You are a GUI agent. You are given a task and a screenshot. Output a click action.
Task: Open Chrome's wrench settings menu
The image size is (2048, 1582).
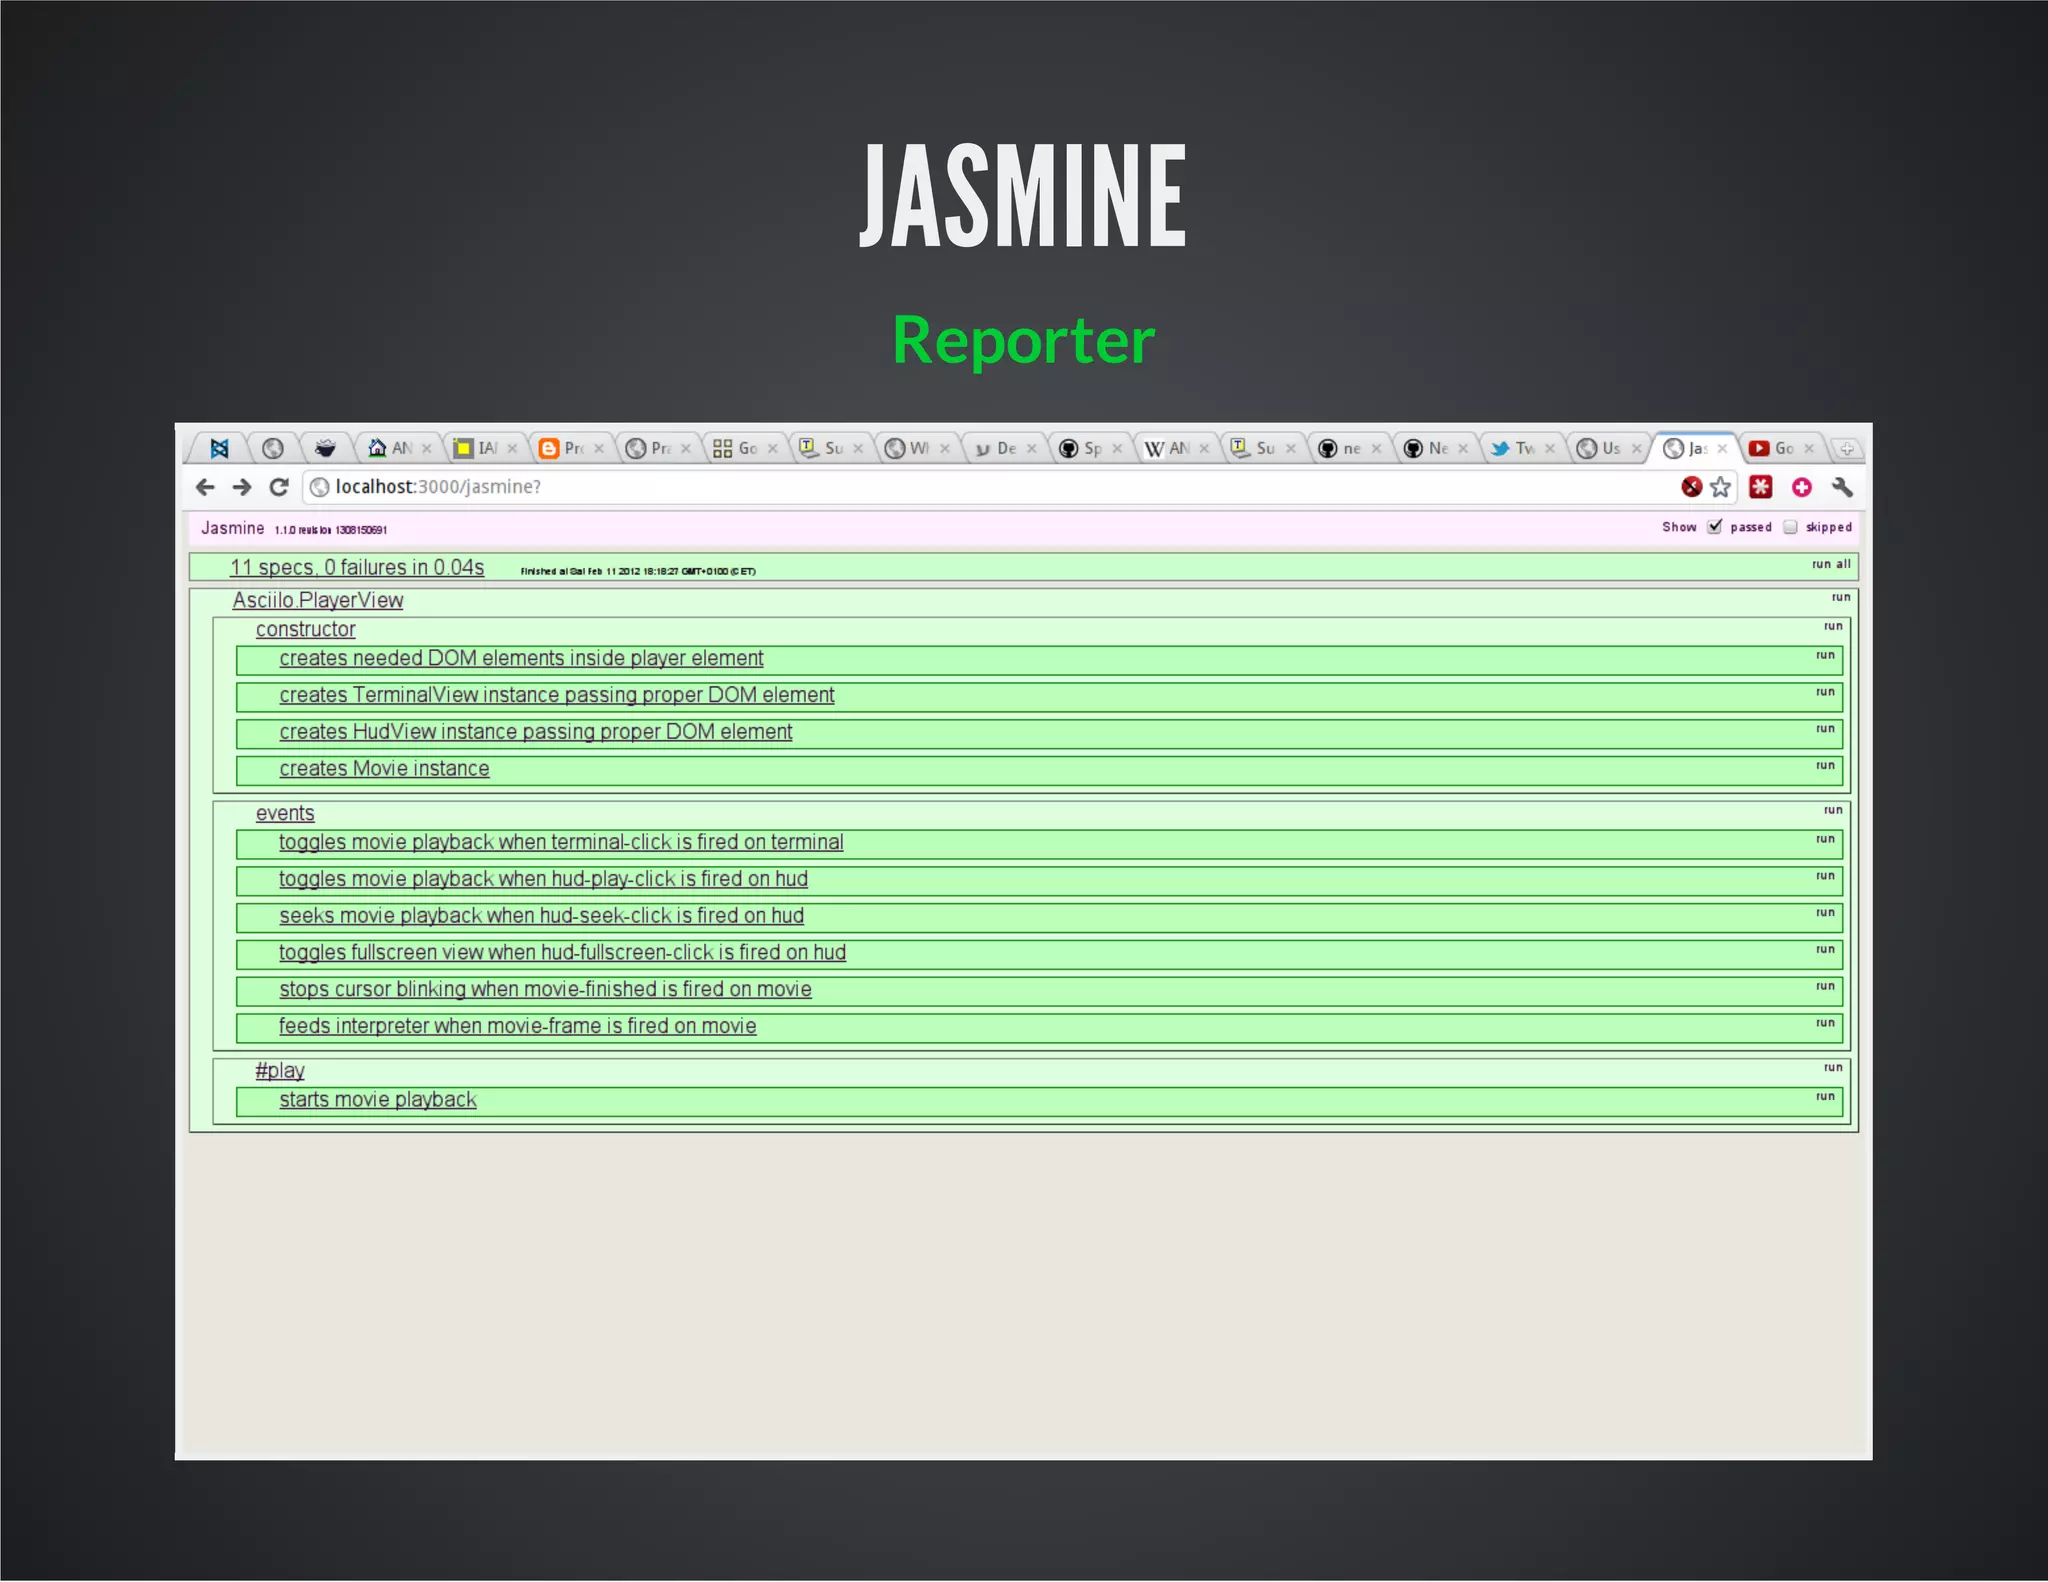click(x=1842, y=487)
